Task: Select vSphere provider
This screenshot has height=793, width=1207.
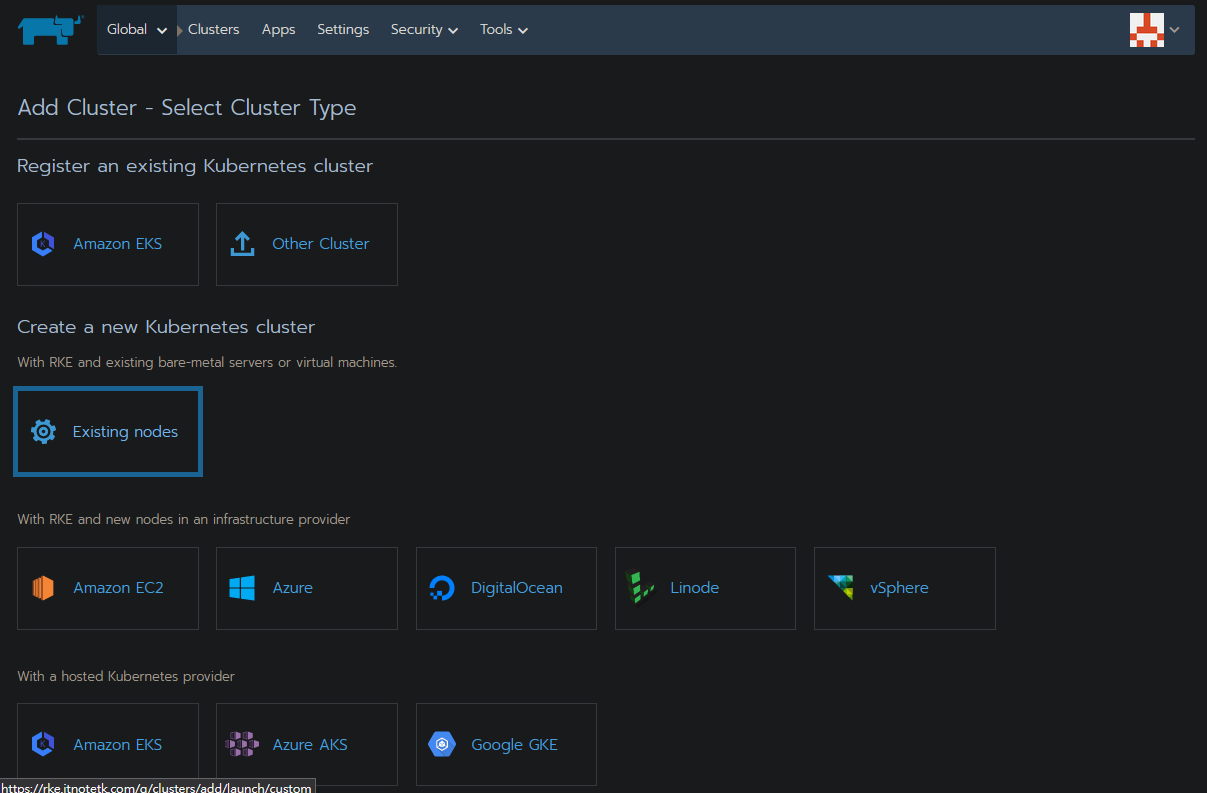Action: pyautogui.click(x=905, y=588)
